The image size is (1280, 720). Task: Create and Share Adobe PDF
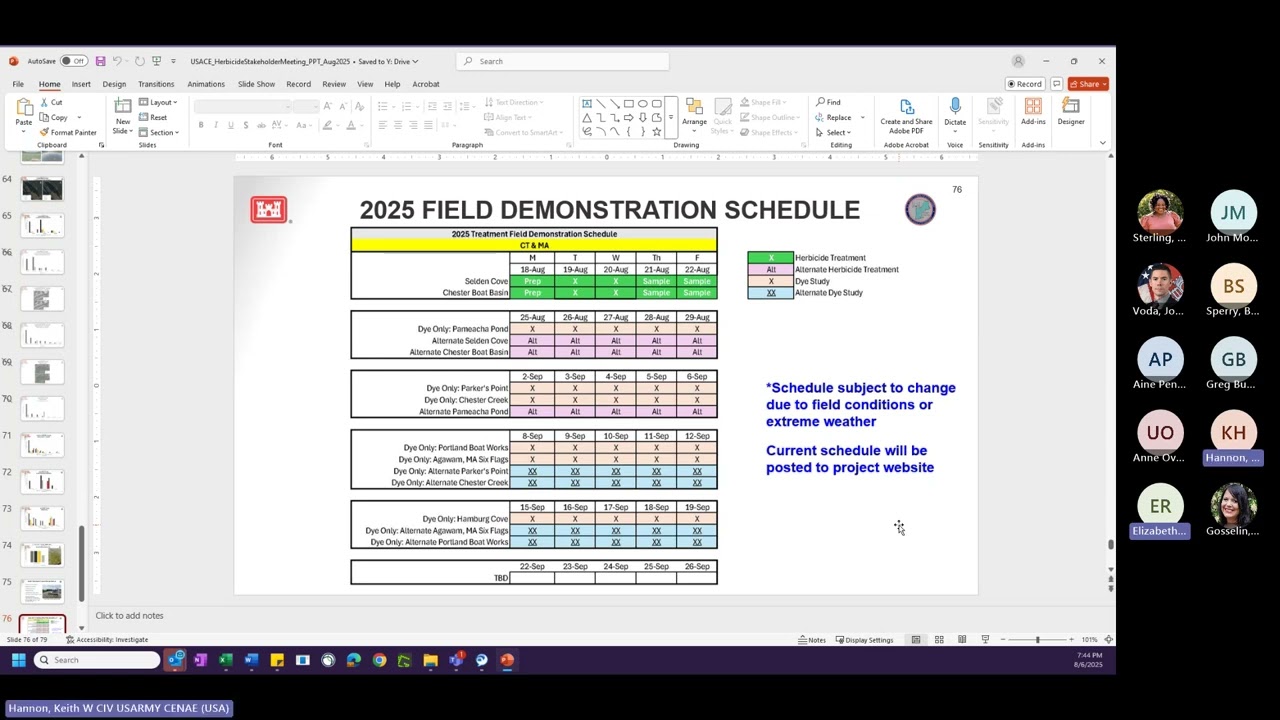(906, 116)
